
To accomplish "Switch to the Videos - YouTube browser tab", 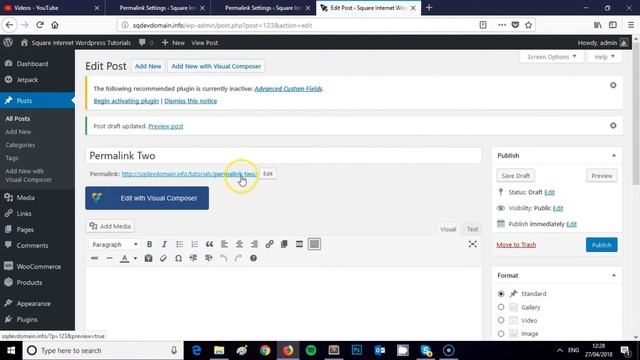I will (x=52, y=8).
